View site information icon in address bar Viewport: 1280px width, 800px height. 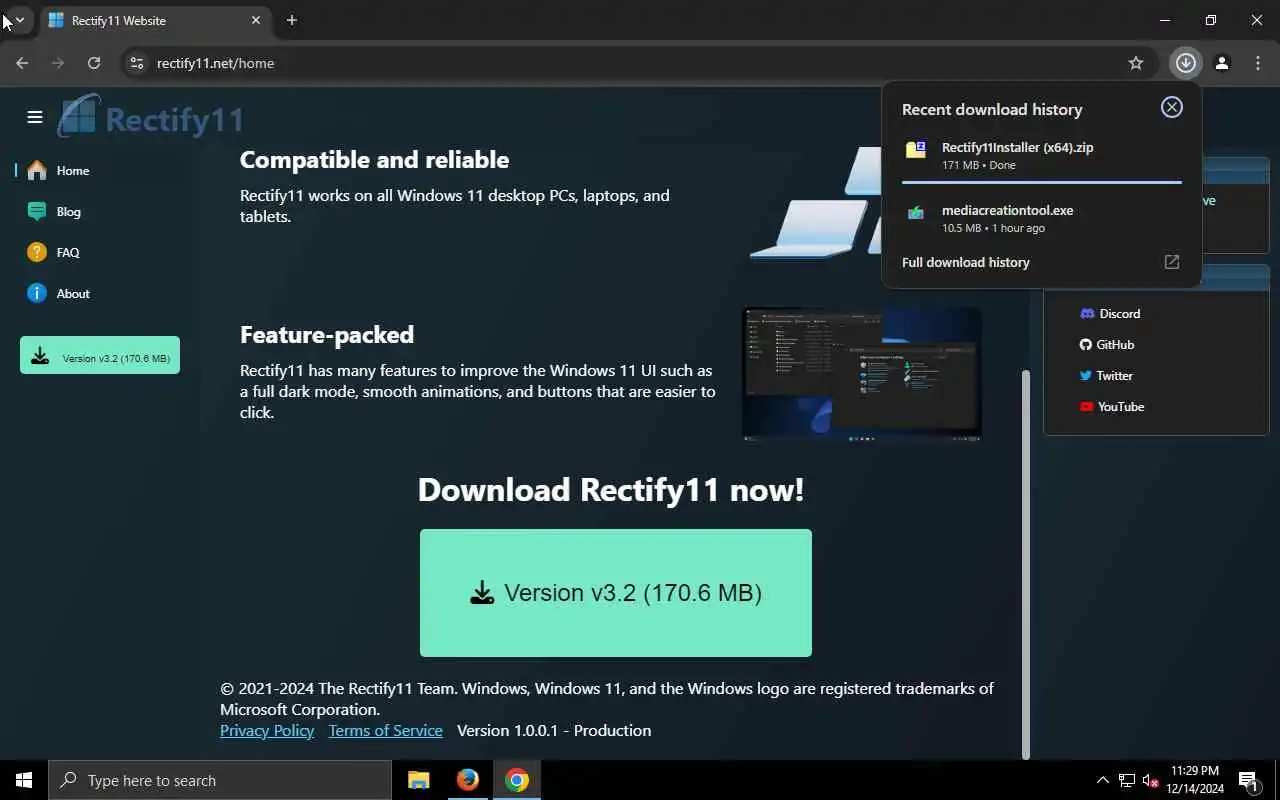click(137, 63)
